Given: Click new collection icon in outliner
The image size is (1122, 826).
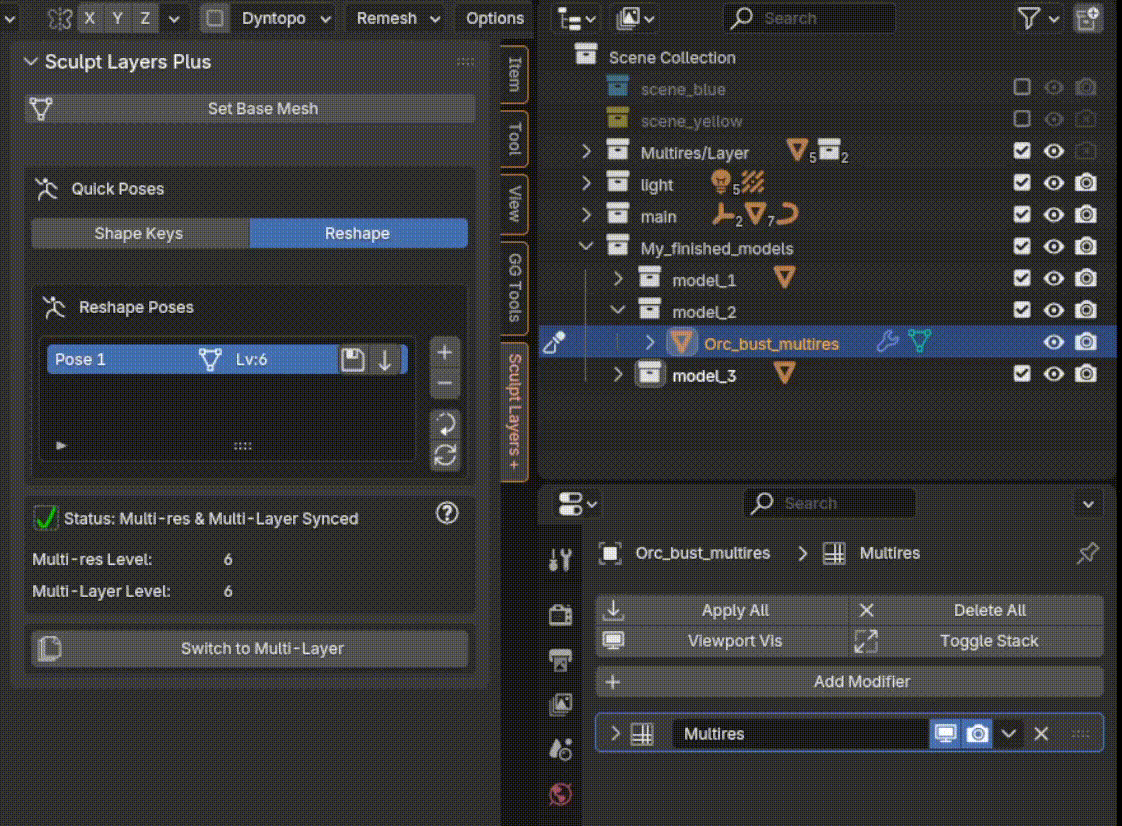Looking at the screenshot, I should click(1088, 19).
